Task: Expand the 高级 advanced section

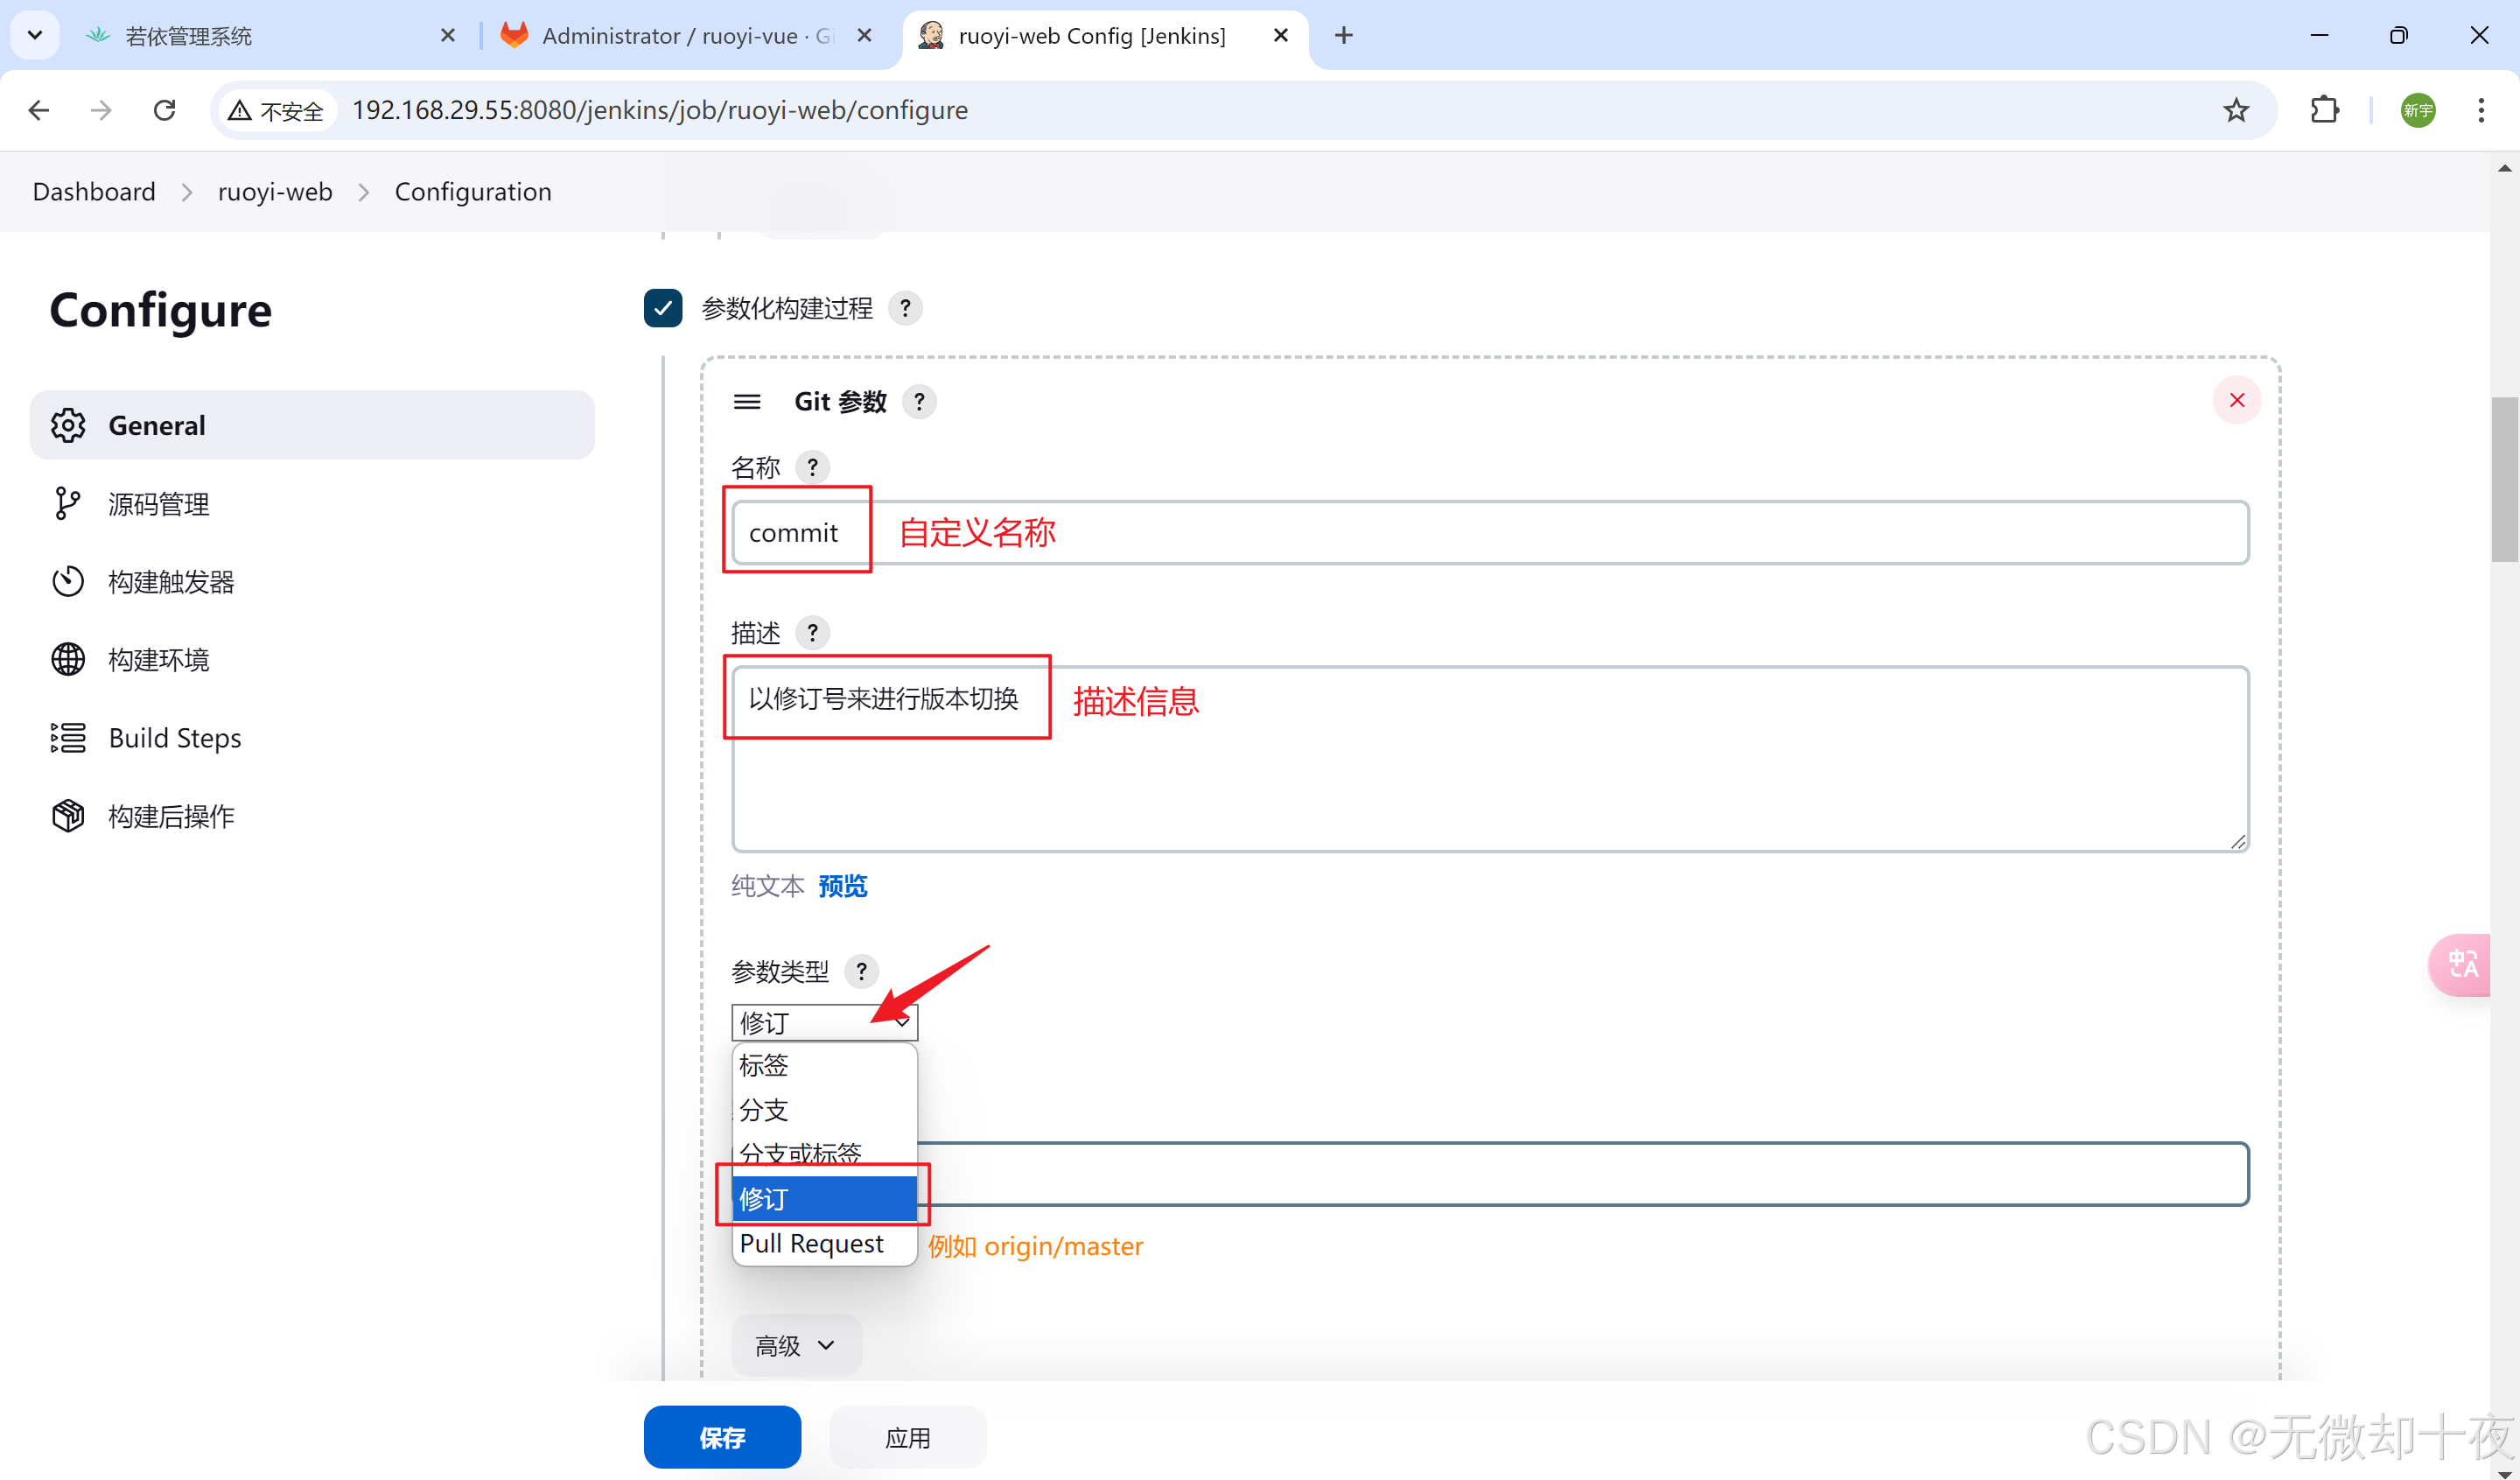Action: [795, 1345]
